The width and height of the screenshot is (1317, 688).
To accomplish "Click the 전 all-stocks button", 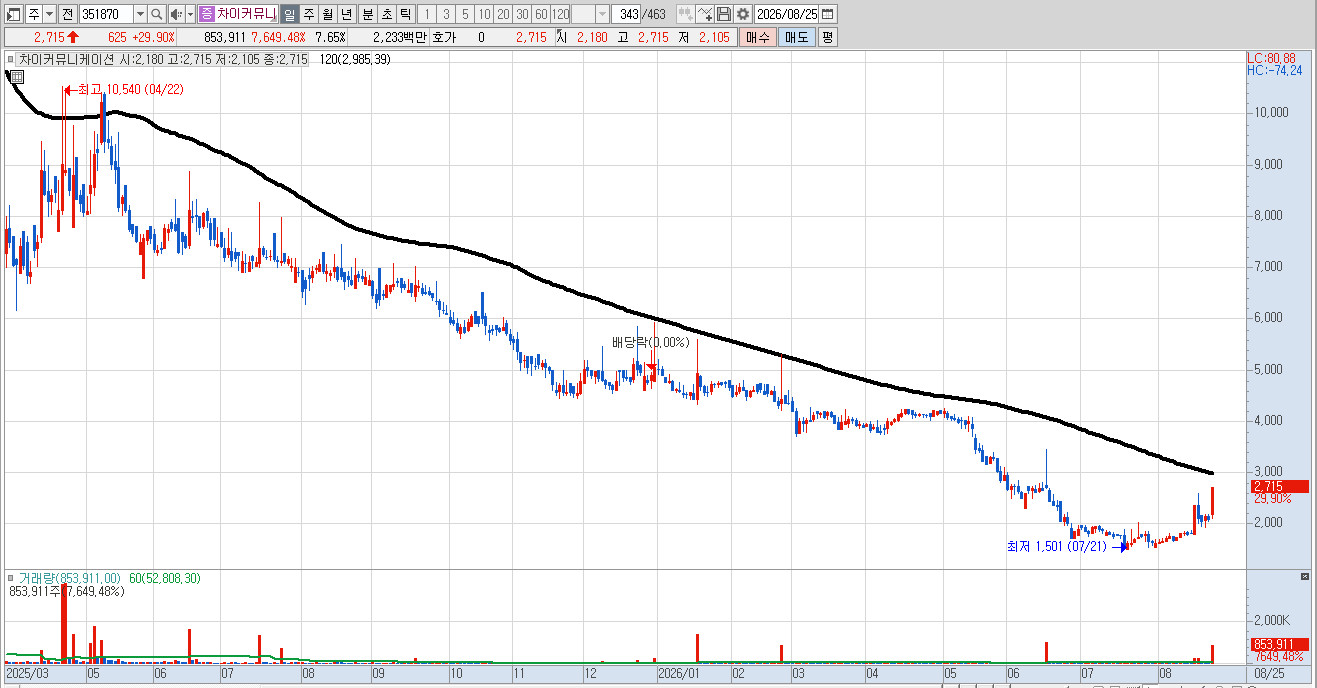I will coord(66,14).
